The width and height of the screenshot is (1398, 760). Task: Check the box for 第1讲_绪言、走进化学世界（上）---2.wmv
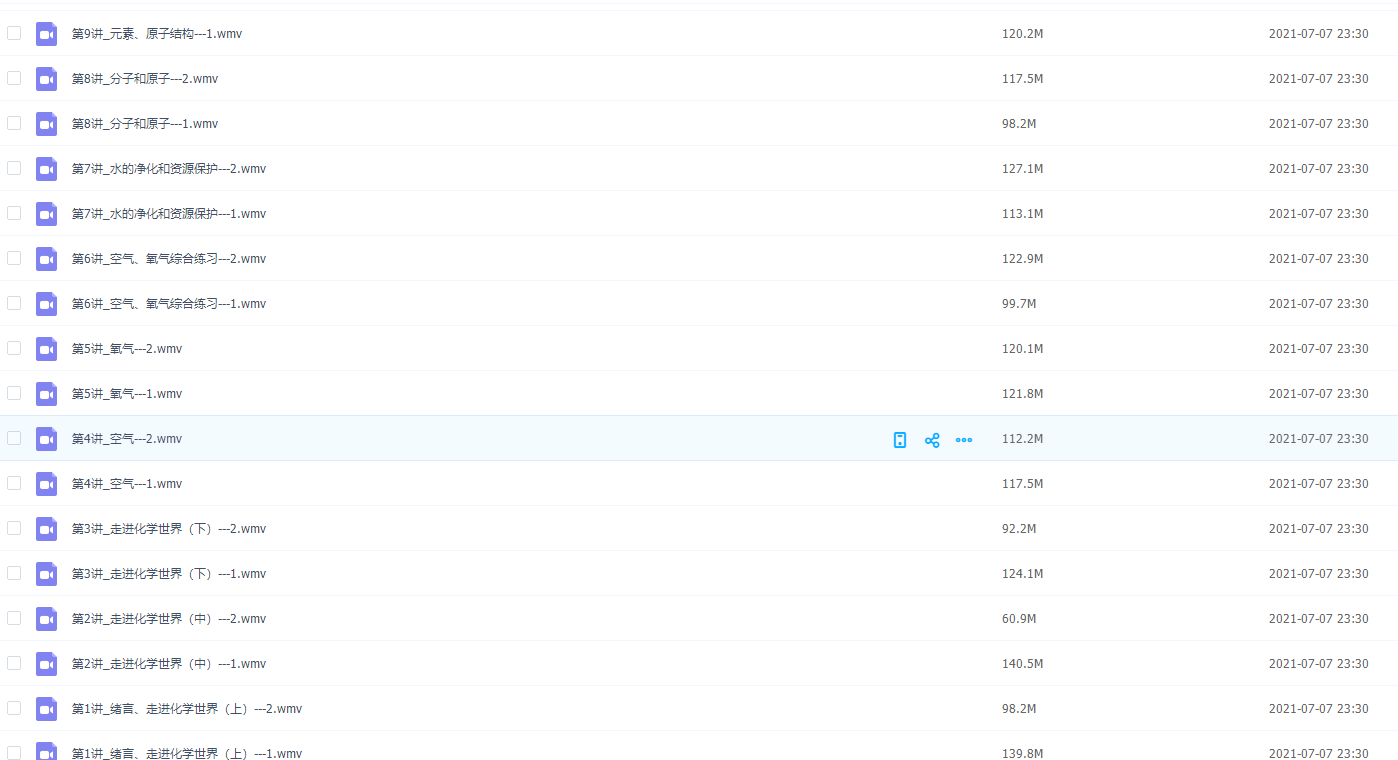pyautogui.click(x=14, y=708)
